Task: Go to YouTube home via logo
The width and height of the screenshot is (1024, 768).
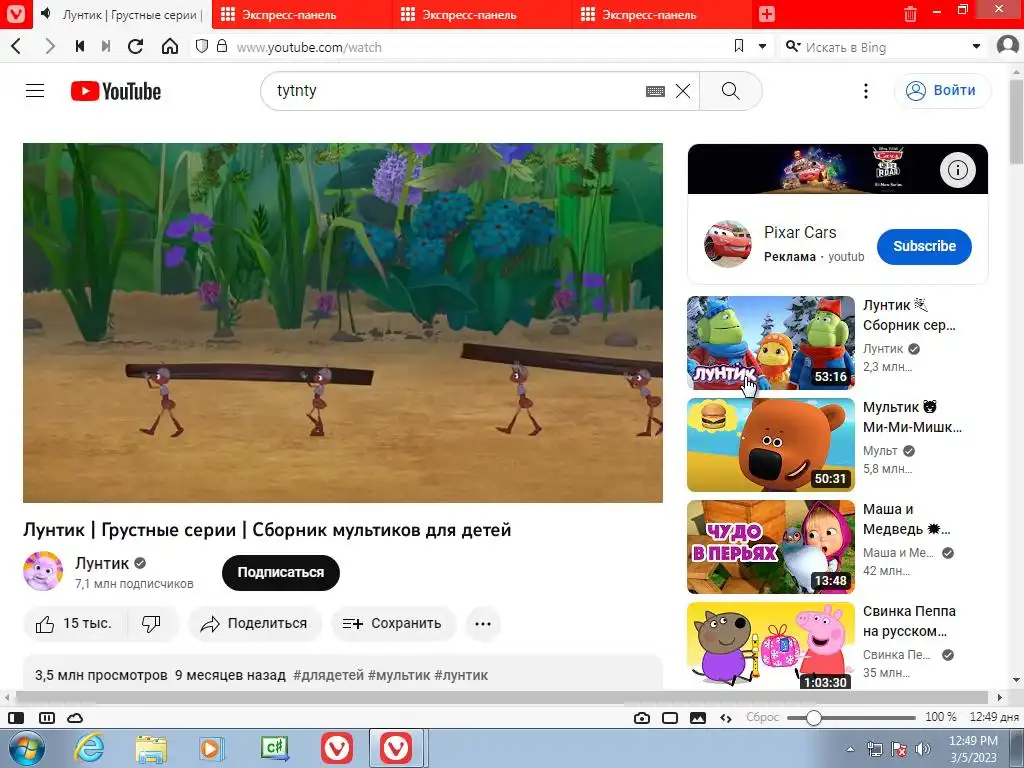Action: click(116, 91)
